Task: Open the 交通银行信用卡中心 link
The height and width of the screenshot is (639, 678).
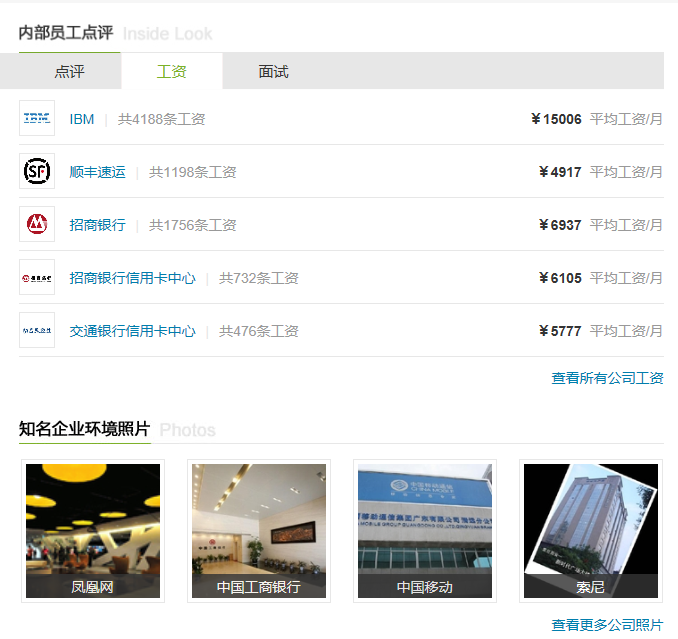Action: (132, 331)
